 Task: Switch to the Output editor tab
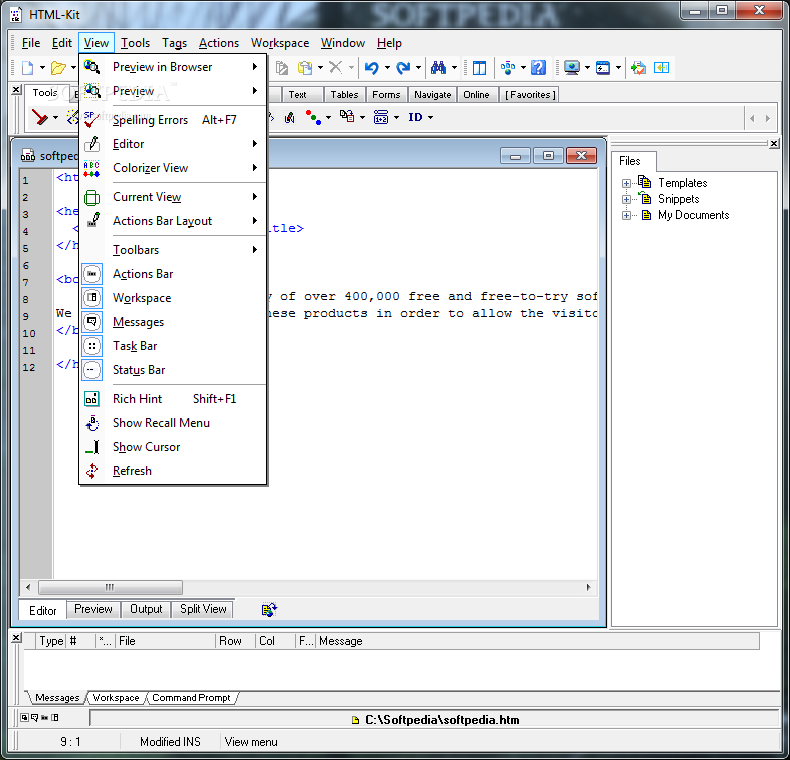[146, 609]
